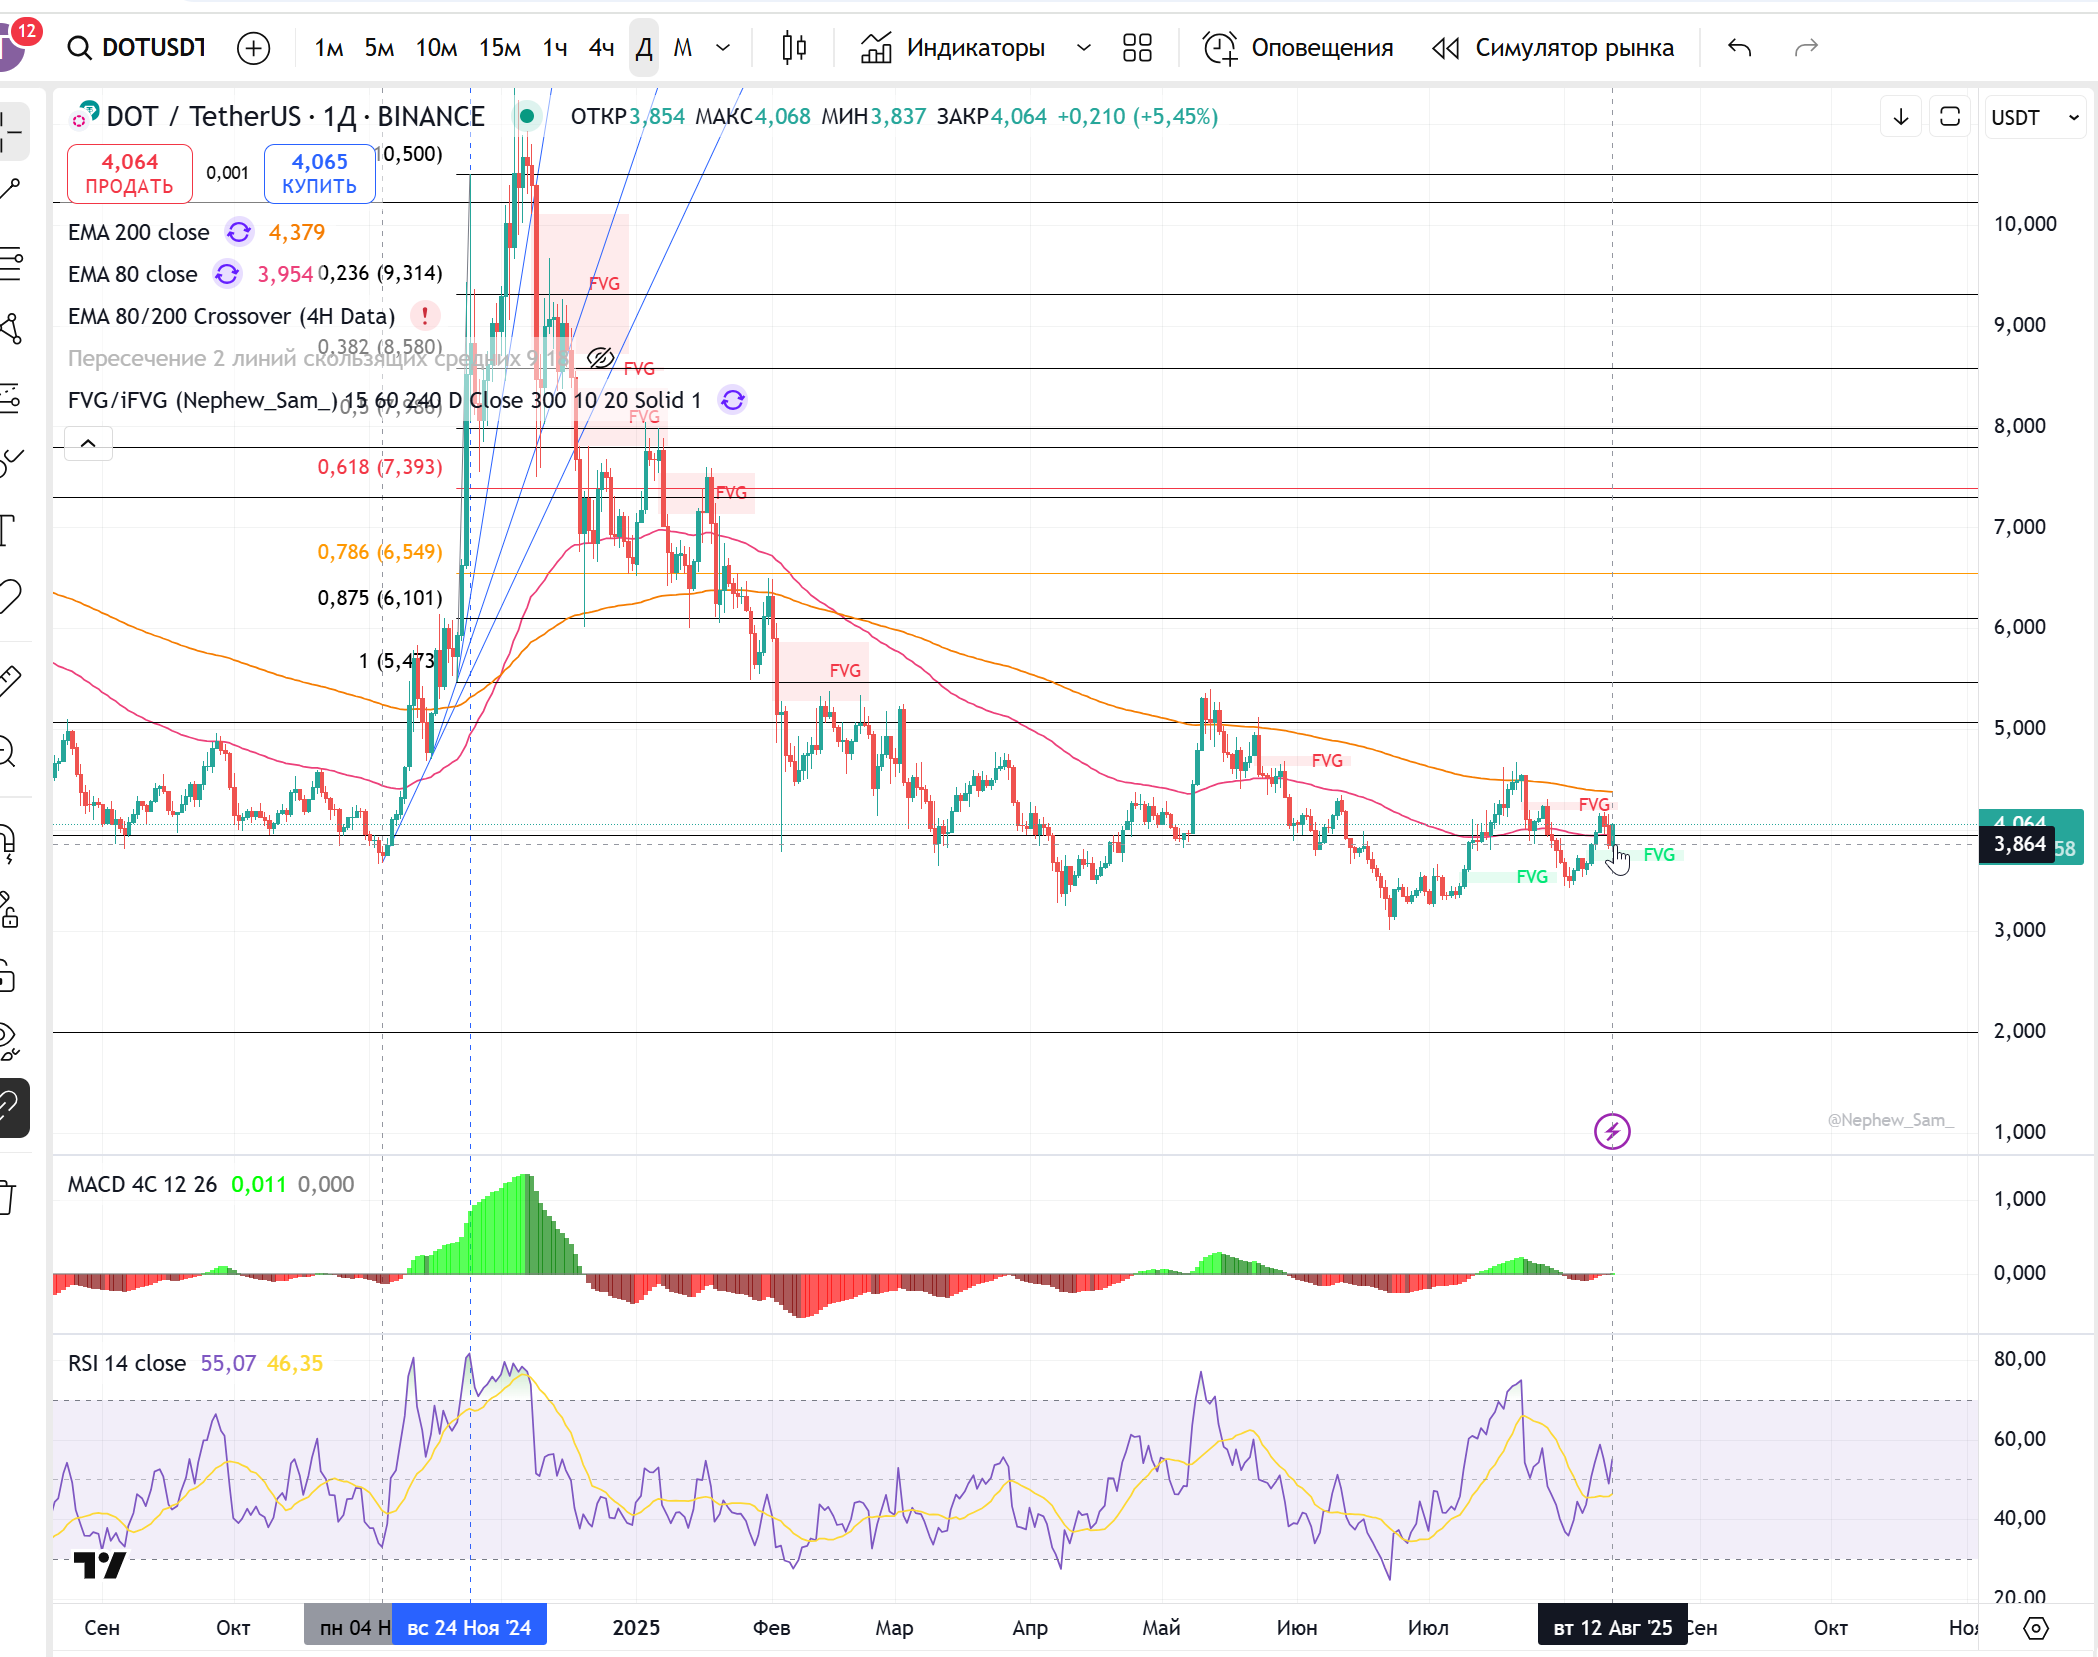2098x1657 pixels.
Task: Switch to 1ч timeframe
Action: 555,47
